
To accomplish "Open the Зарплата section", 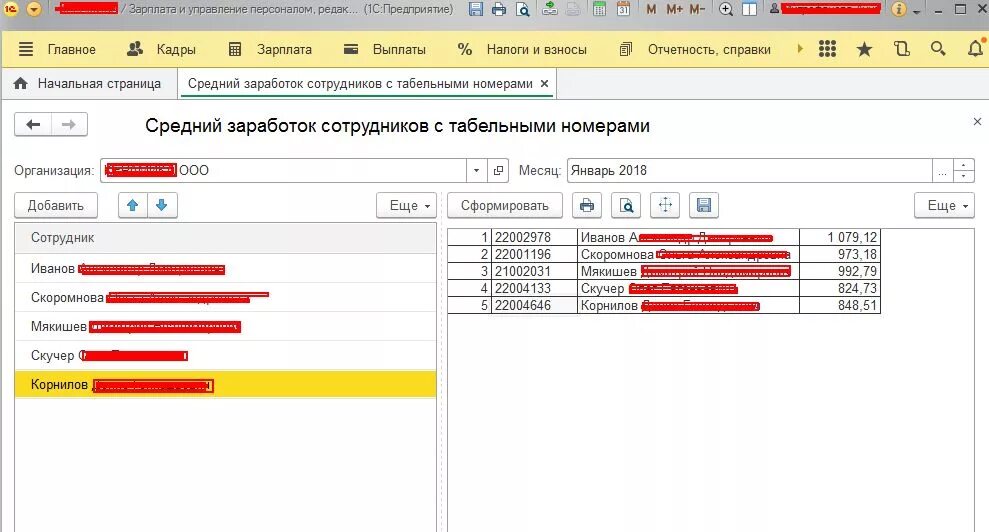I will [x=270, y=49].
